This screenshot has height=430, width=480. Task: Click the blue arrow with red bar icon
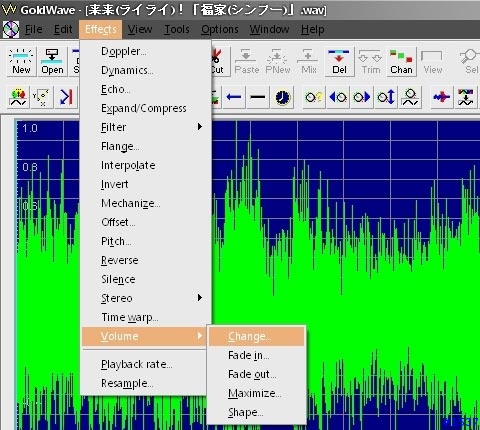tap(66, 97)
